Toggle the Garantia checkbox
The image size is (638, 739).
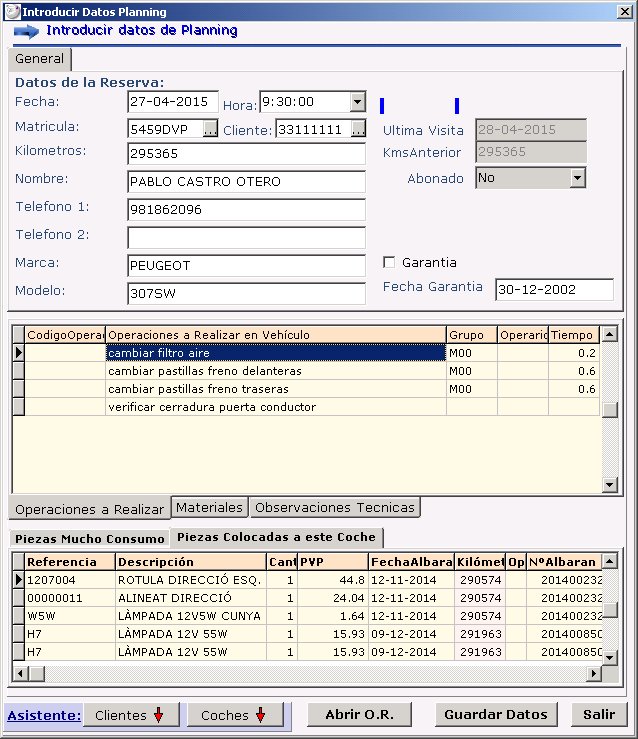tap(389, 262)
